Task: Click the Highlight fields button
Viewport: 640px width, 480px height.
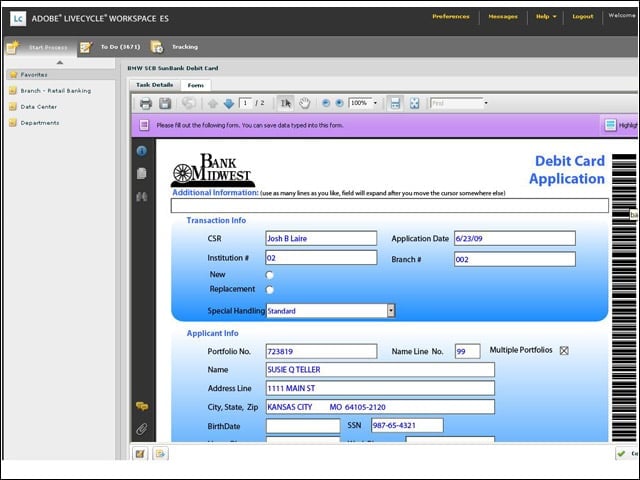Action: click(620, 125)
